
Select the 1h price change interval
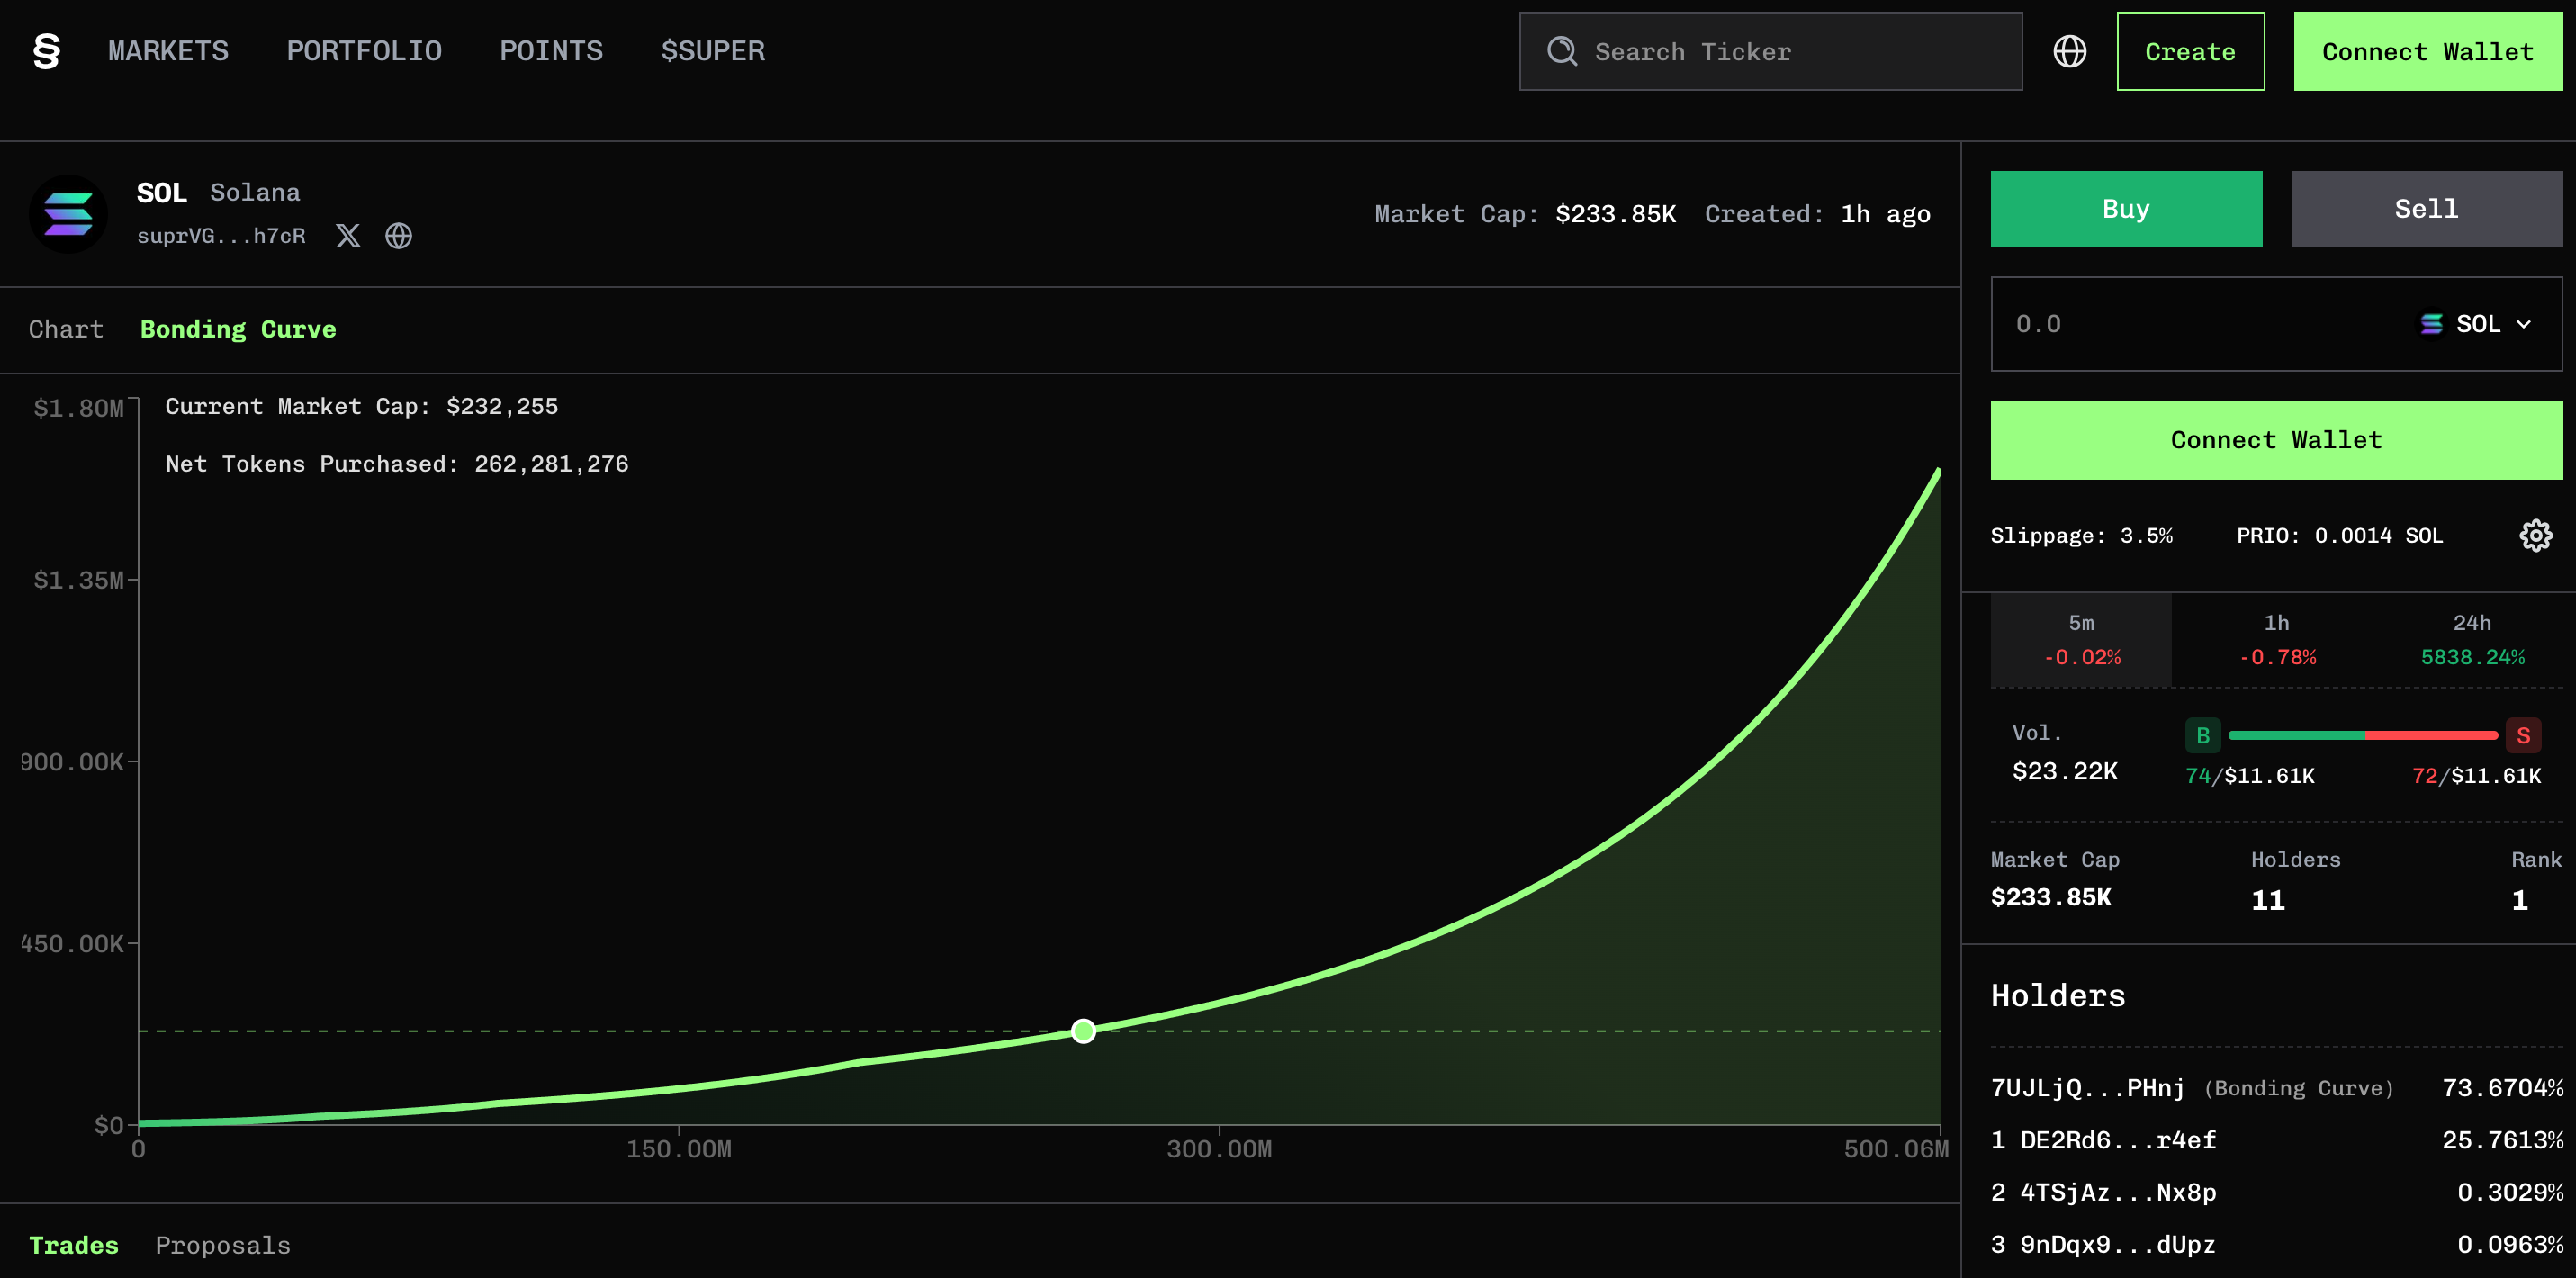(2277, 639)
